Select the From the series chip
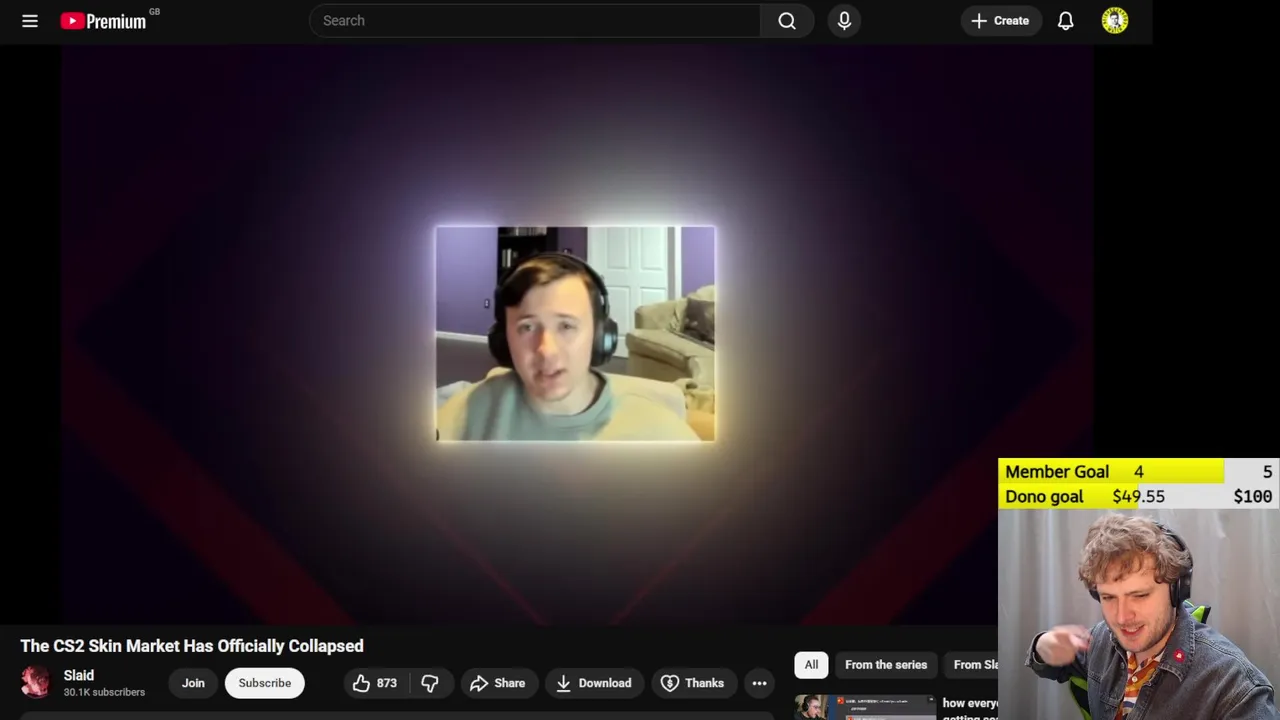Image resolution: width=1280 pixels, height=720 pixels. point(886,665)
